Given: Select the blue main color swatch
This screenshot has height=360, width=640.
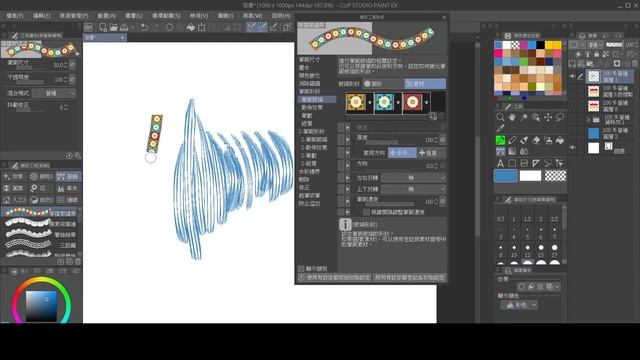Looking at the screenshot, I should point(505,176).
